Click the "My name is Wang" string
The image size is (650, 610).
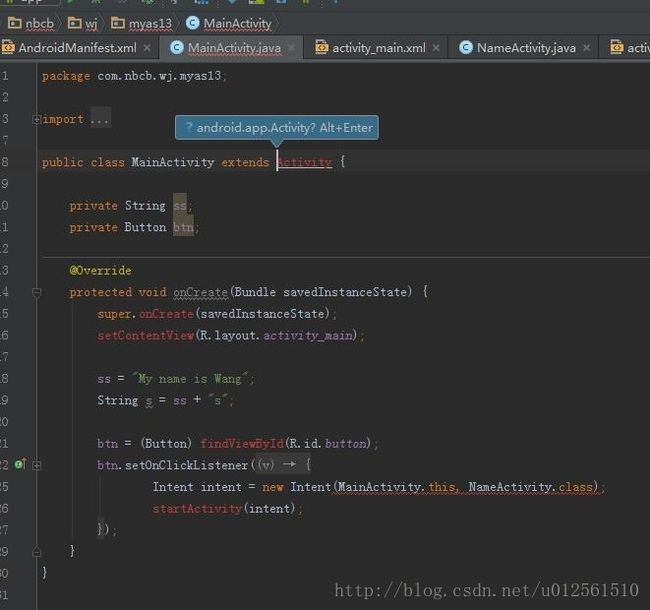coord(190,379)
